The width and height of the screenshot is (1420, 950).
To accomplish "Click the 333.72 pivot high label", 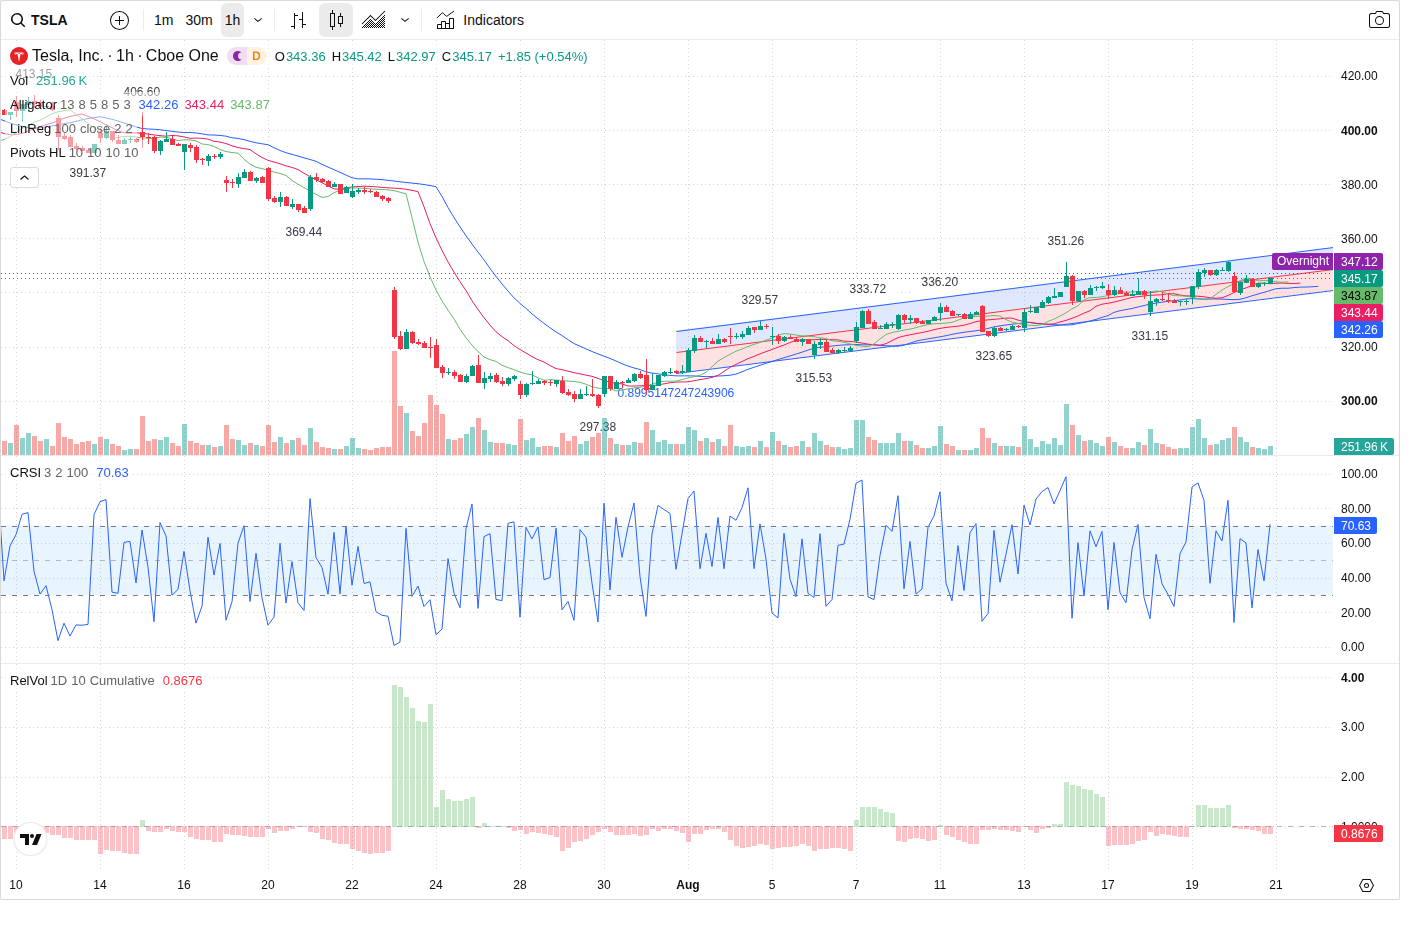I will (x=867, y=289).
